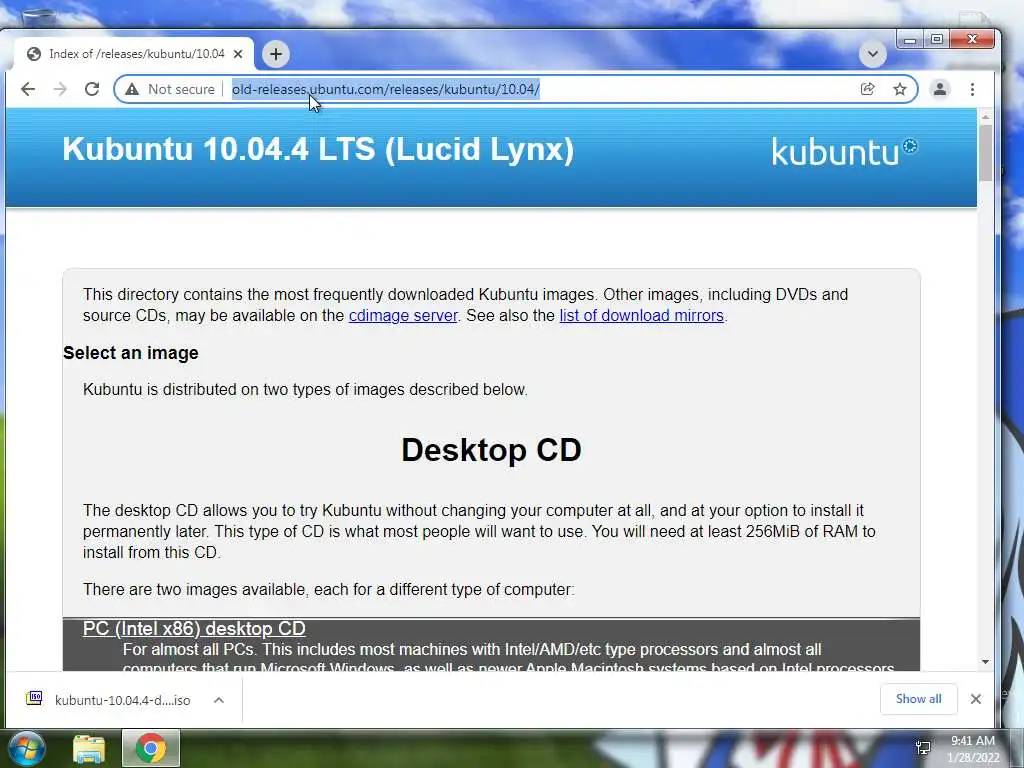
Task: Click the vertical scrollbar thumb
Action: (985, 152)
